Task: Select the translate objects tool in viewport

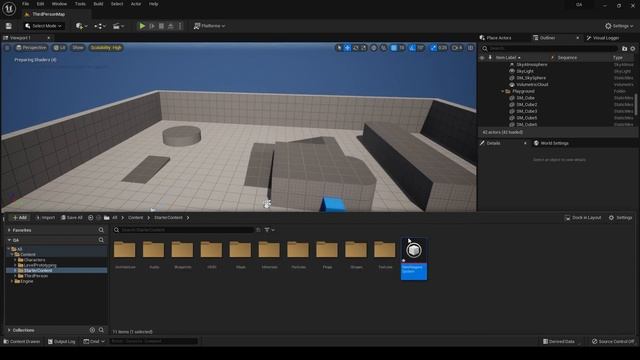Action: click(x=347, y=48)
